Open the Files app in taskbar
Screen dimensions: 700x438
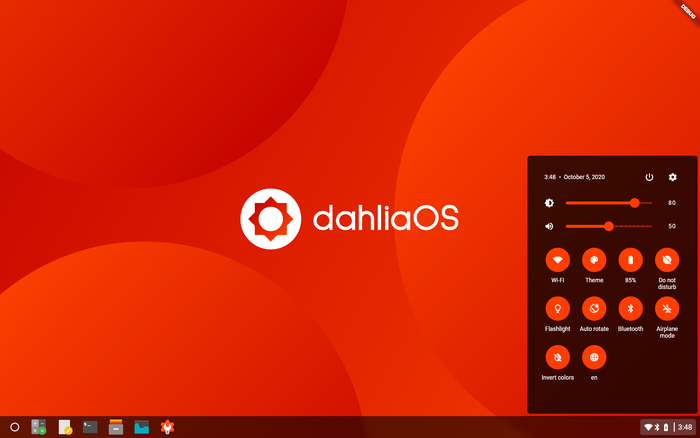[x=116, y=427]
